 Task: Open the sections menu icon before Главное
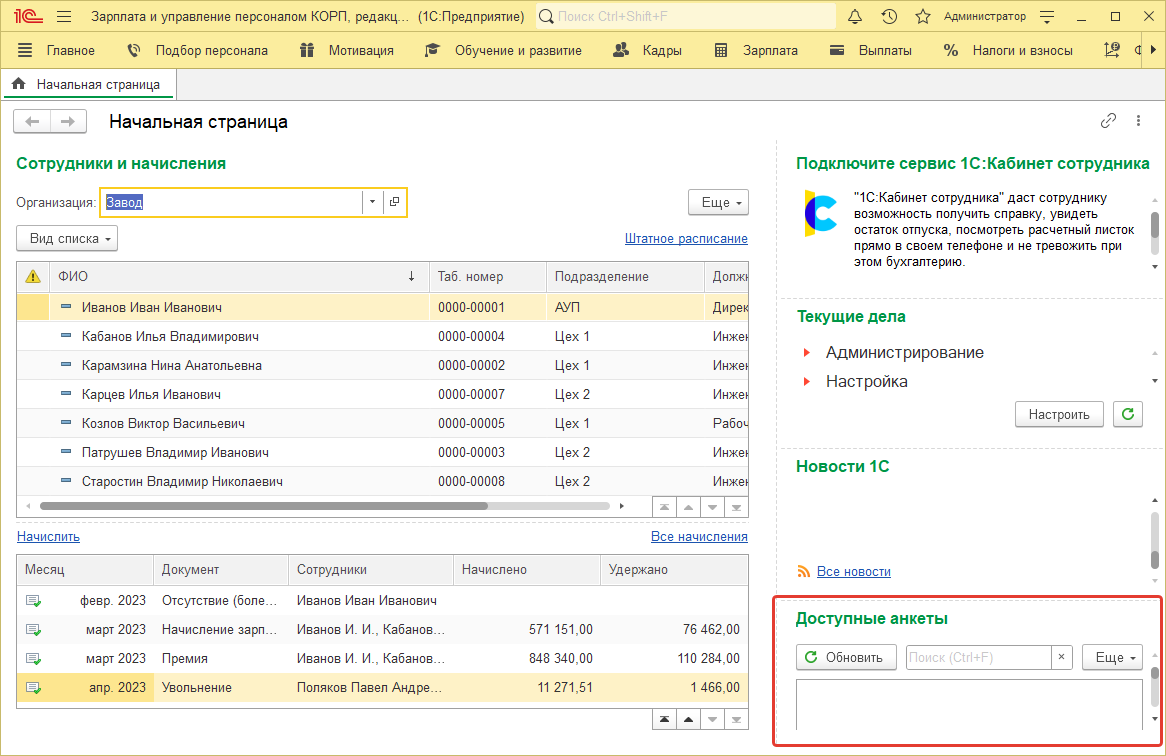click(x=25, y=51)
